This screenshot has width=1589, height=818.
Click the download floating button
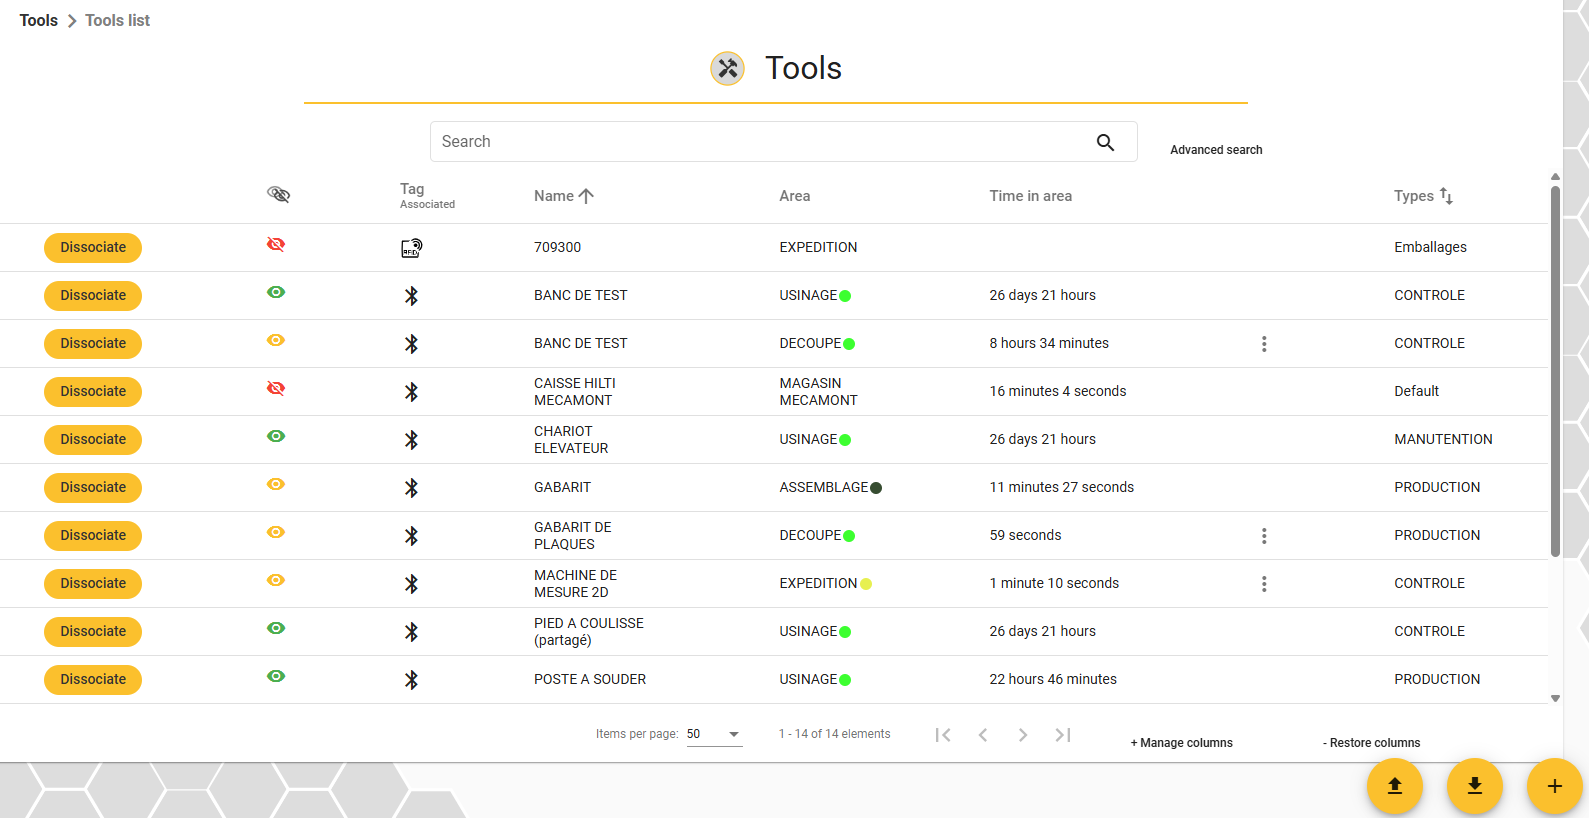1475,786
